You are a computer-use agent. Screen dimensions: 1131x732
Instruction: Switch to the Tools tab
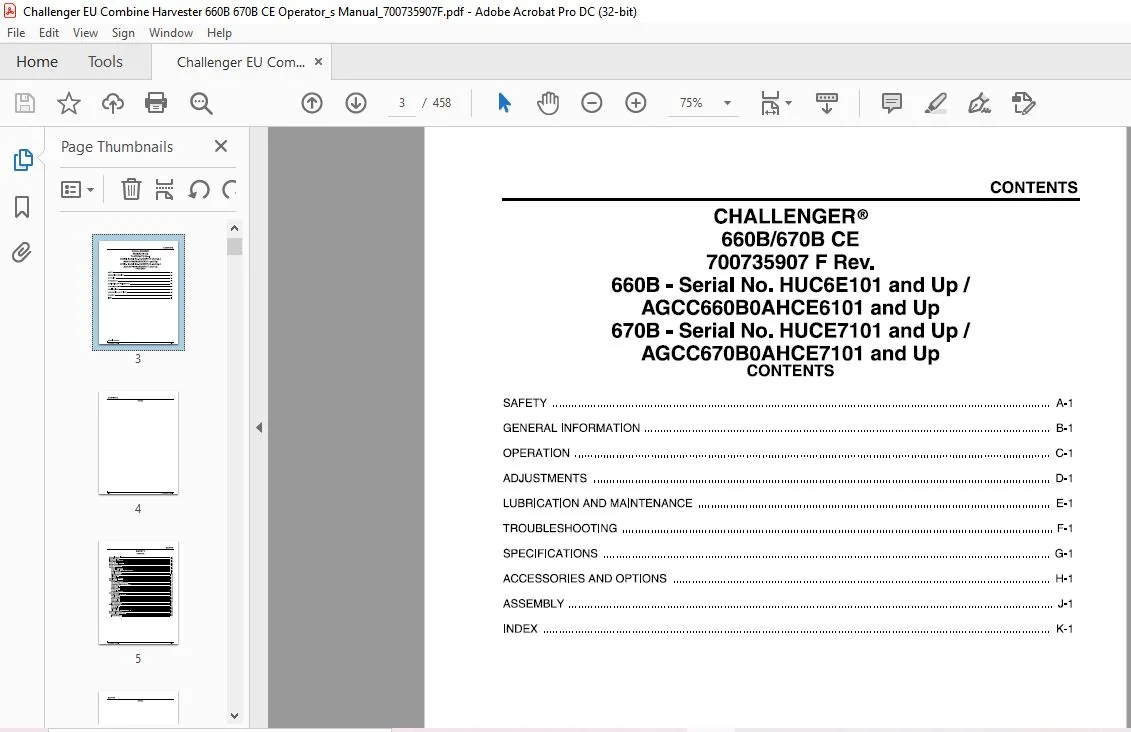tap(105, 62)
